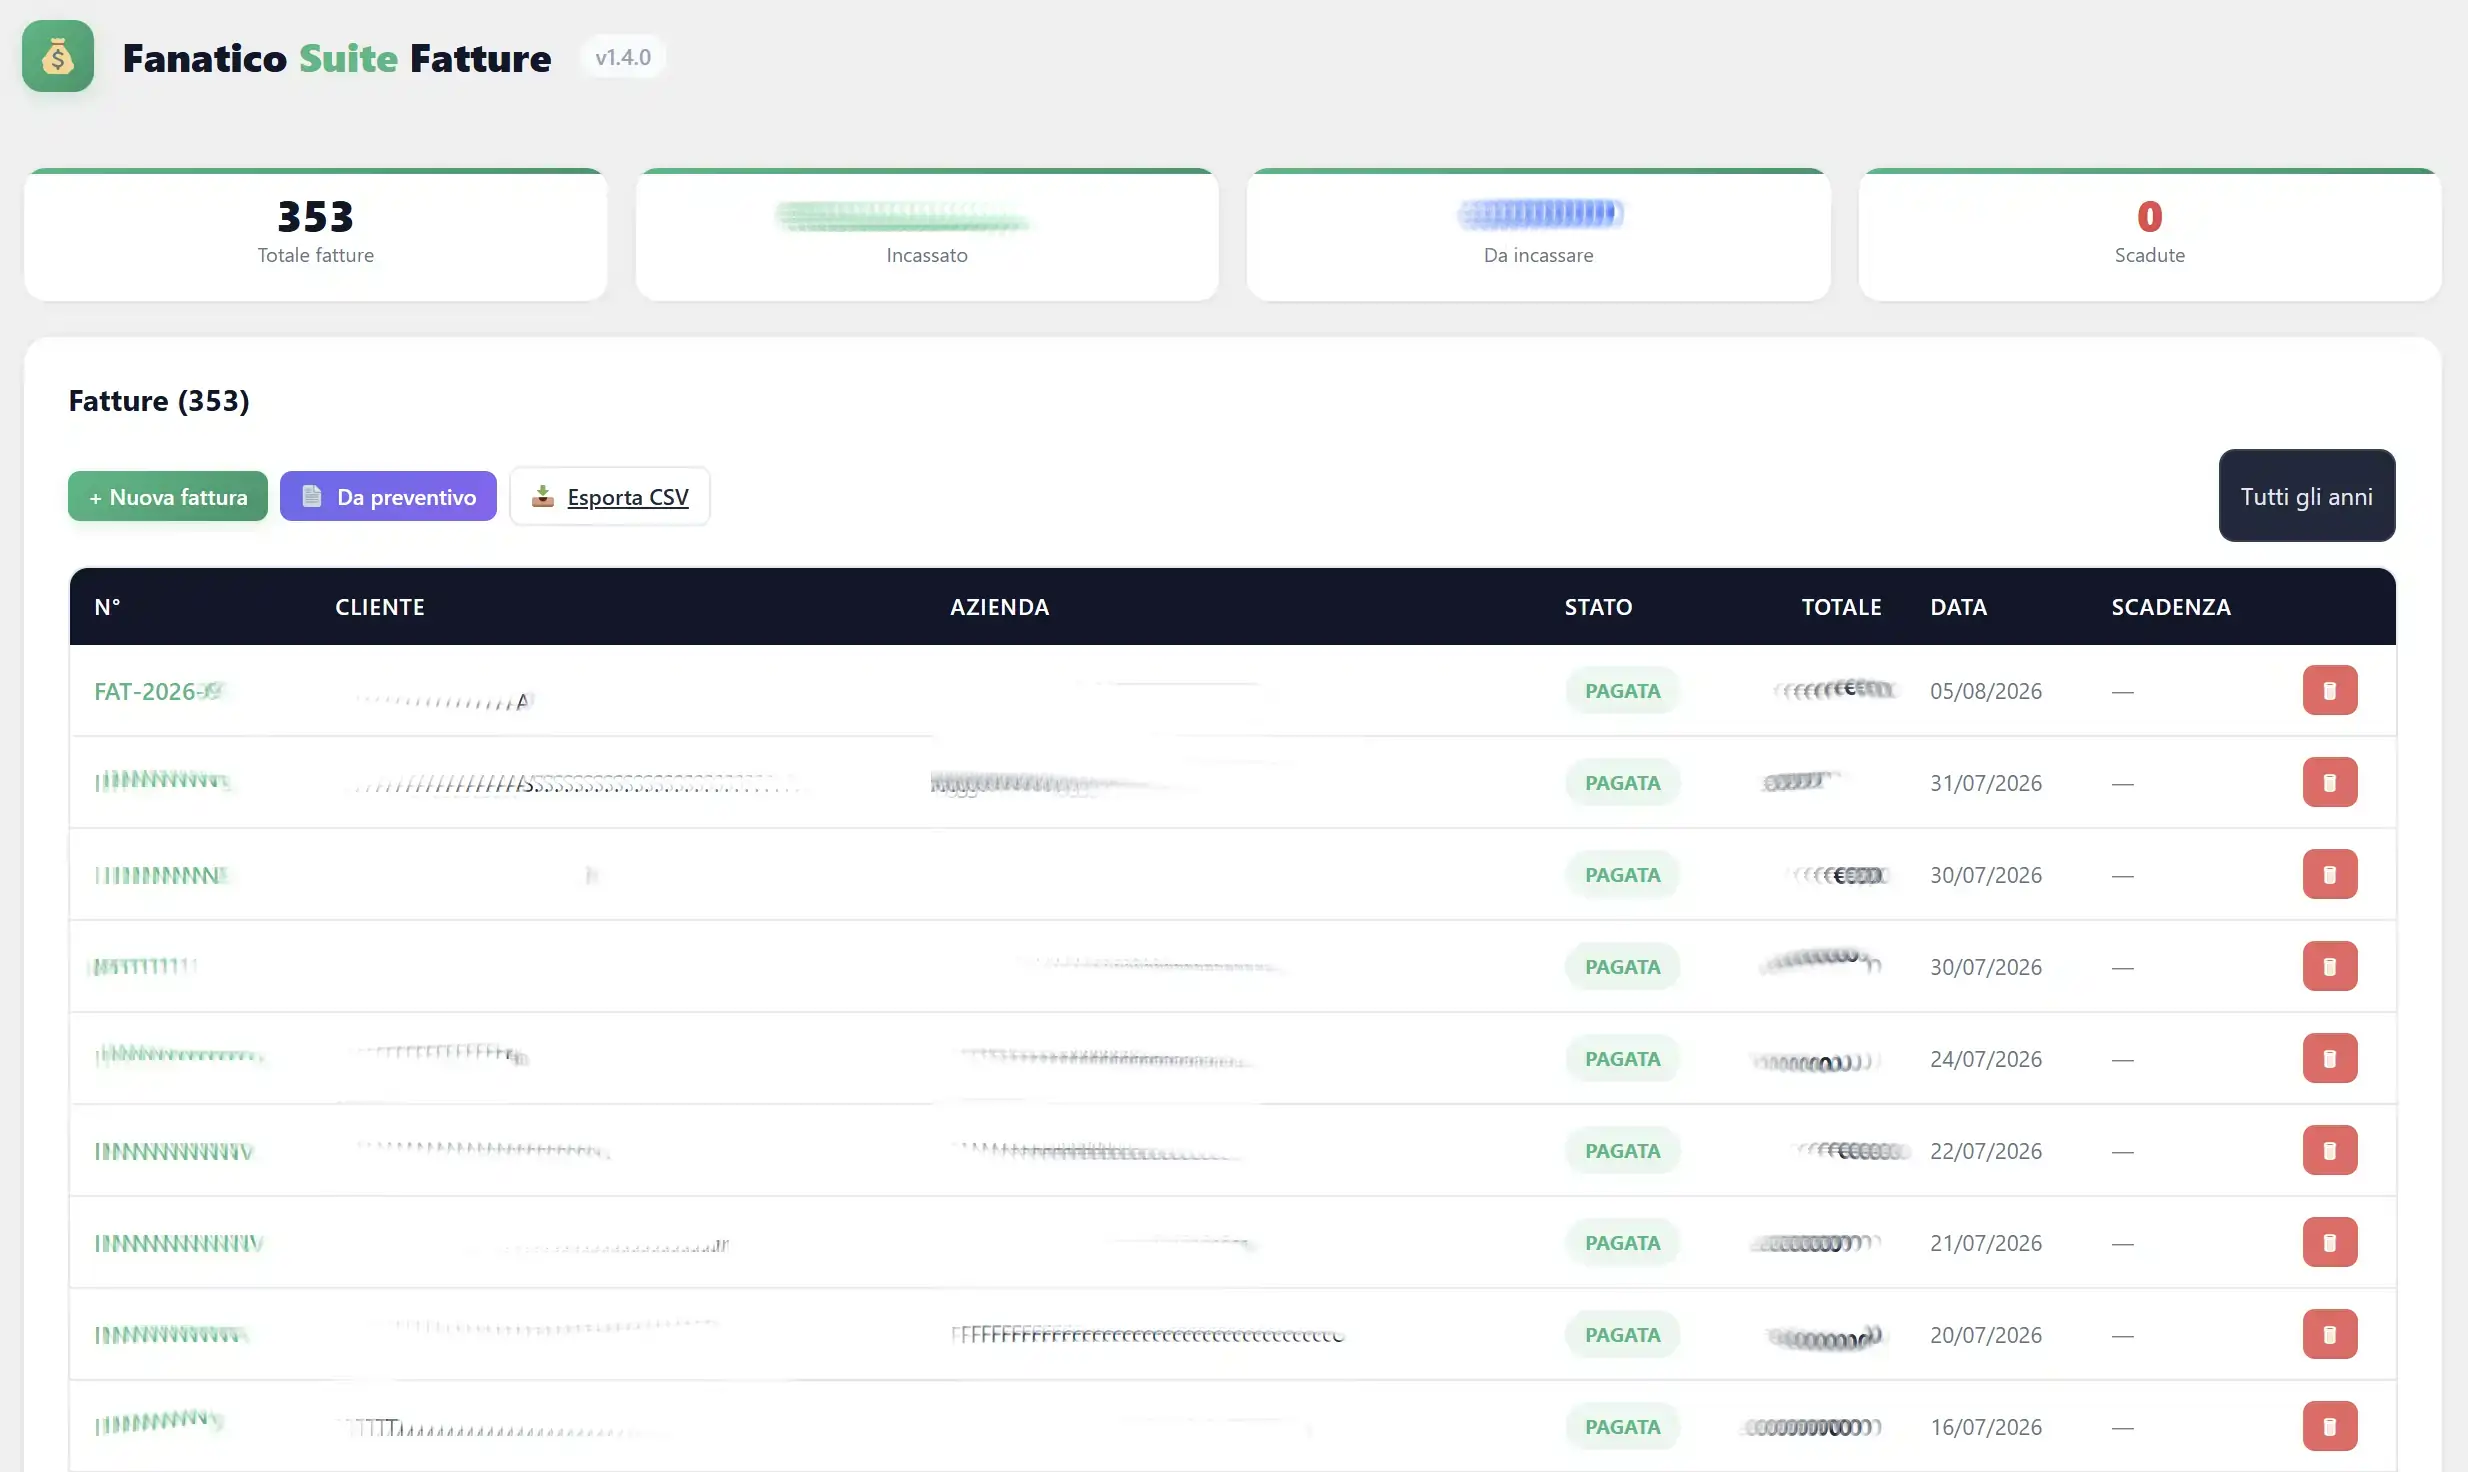Click the download icon on Esporta CSV
The image size is (2468, 1472).
(543, 496)
